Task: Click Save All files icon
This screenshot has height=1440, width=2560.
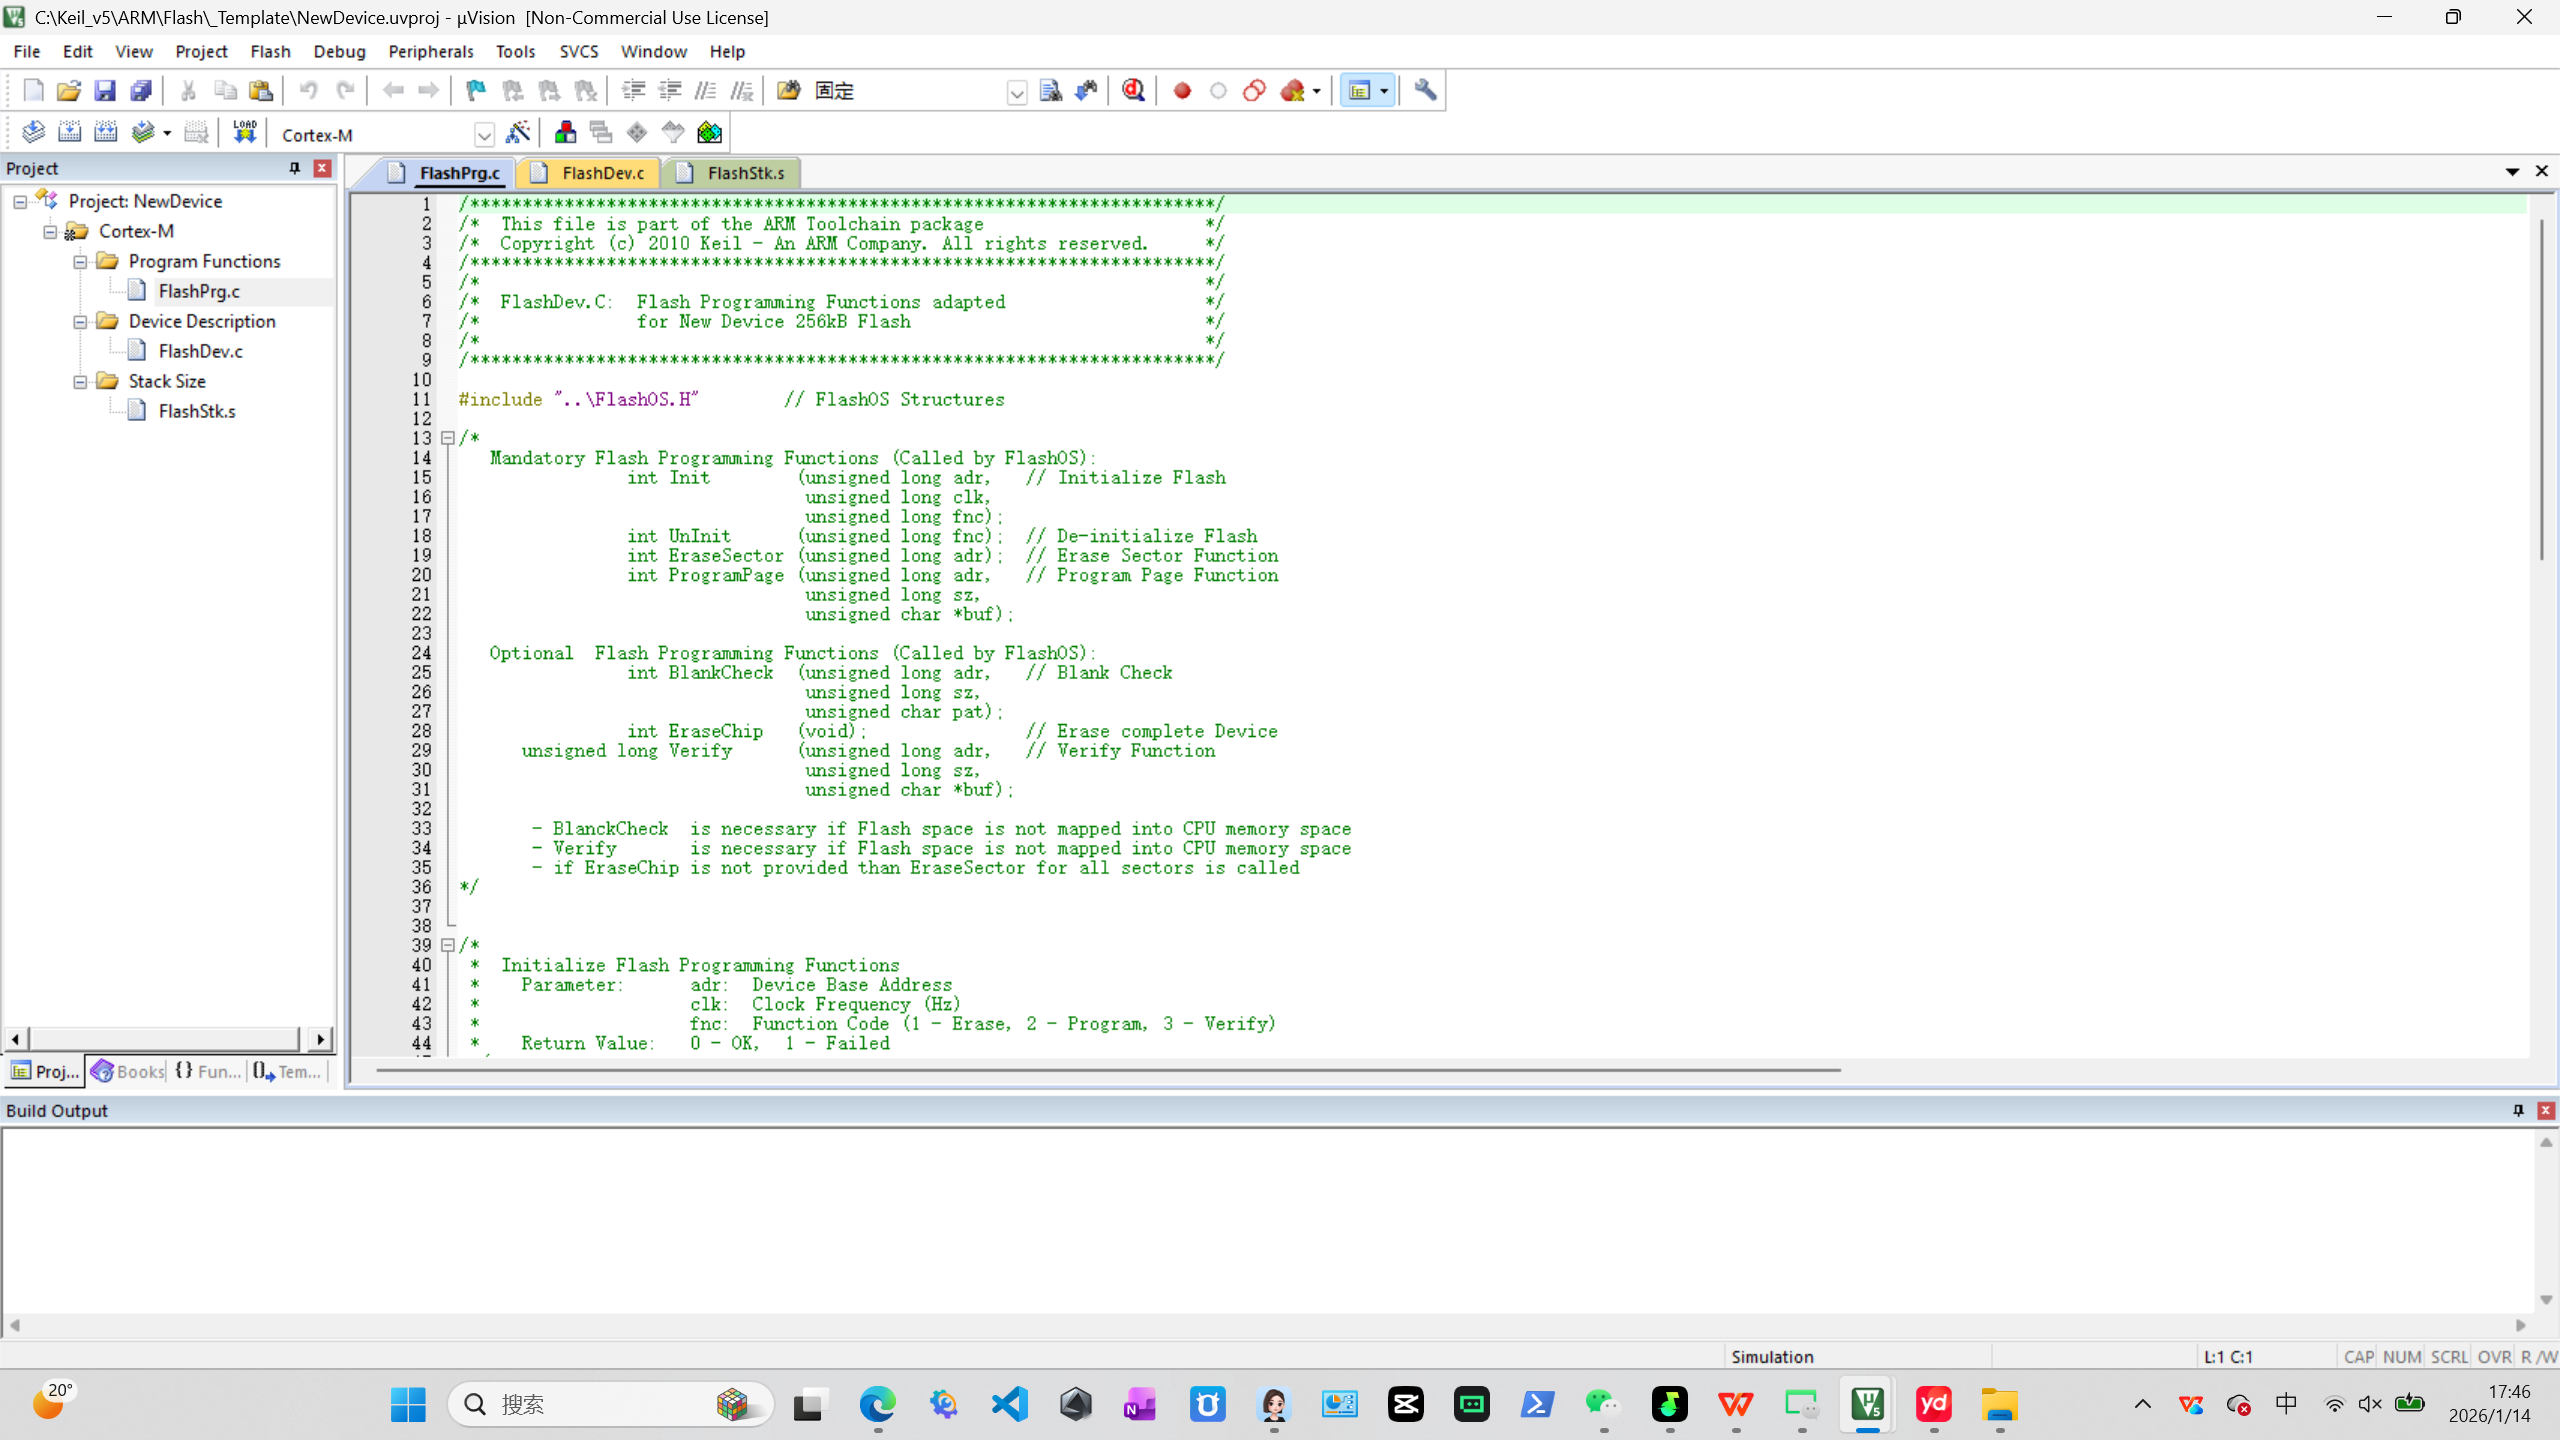Action: coord(141,91)
